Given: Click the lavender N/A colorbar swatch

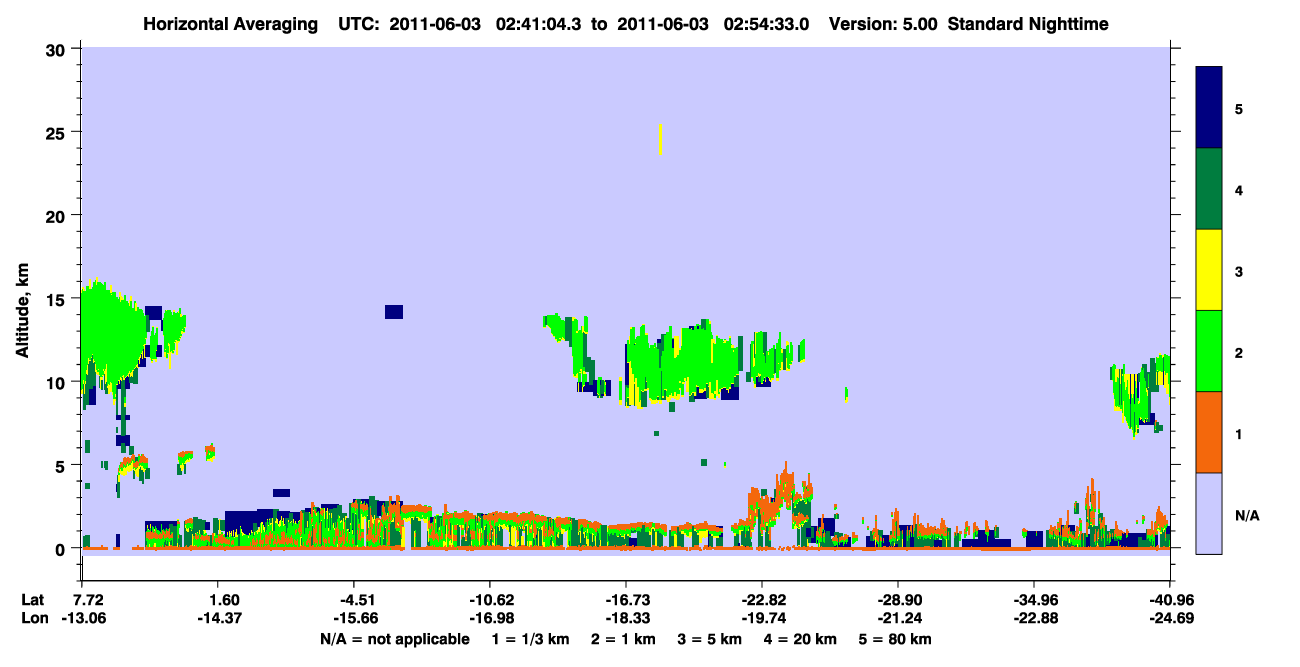Looking at the screenshot, I should [x=1209, y=512].
